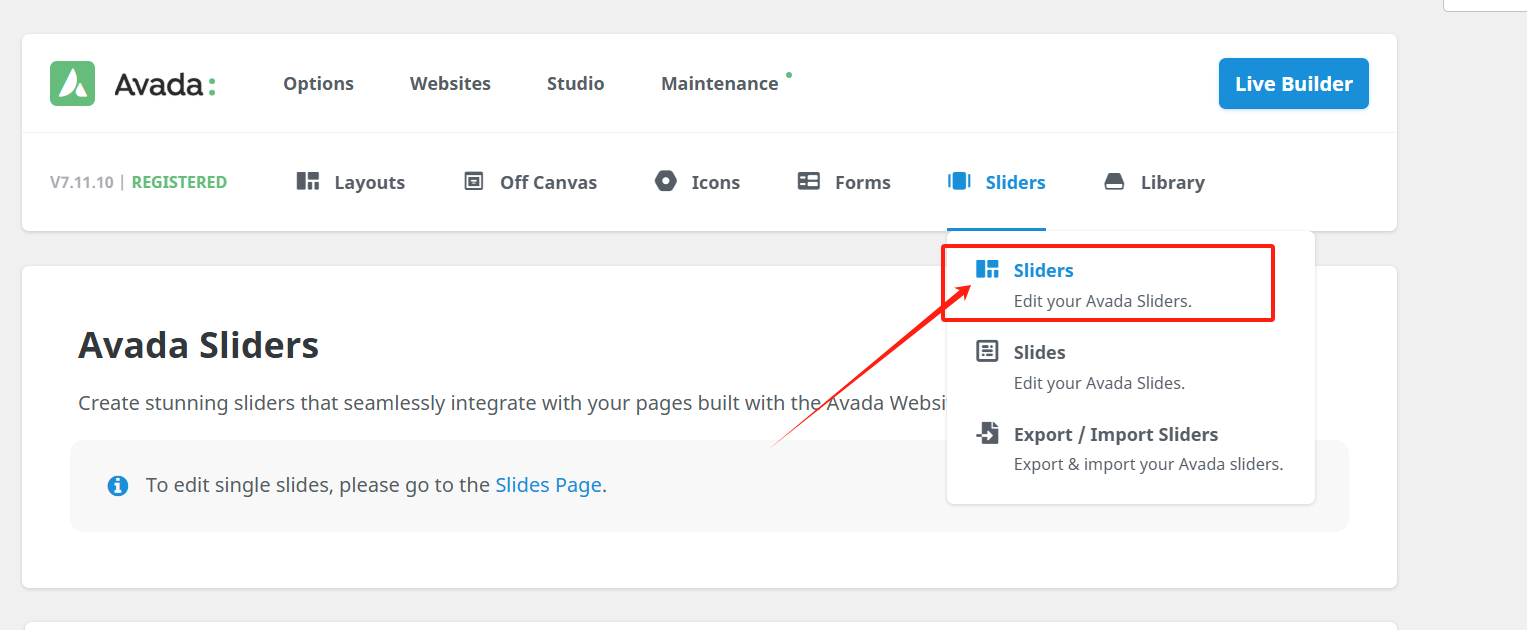The height and width of the screenshot is (630, 1527).
Task: Click the icon beside "Edit your Avada Sliders"
Action: click(x=987, y=269)
